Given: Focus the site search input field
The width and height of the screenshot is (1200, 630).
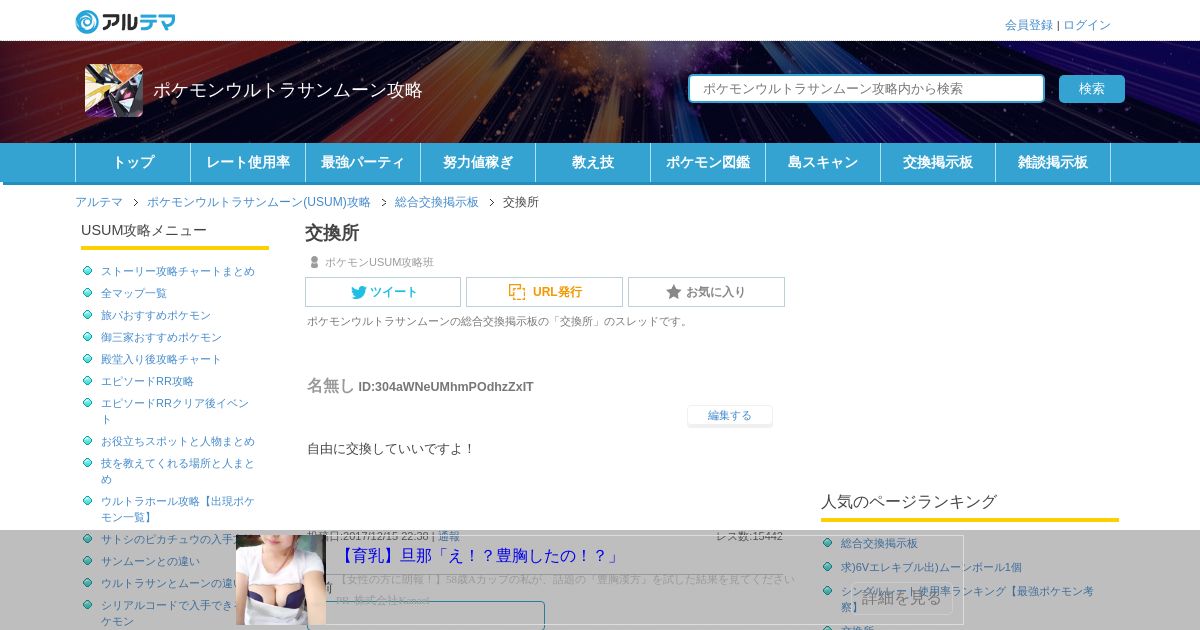Looking at the screenshot, I should [866, 88].
